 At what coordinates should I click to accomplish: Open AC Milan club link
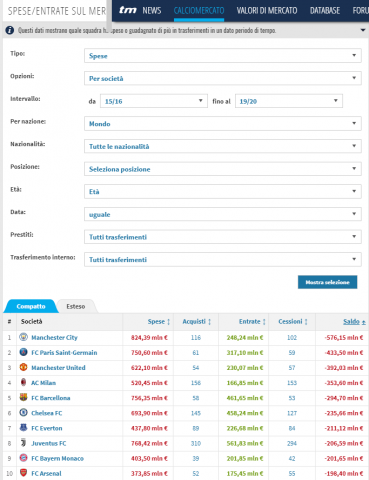point(43,383)
